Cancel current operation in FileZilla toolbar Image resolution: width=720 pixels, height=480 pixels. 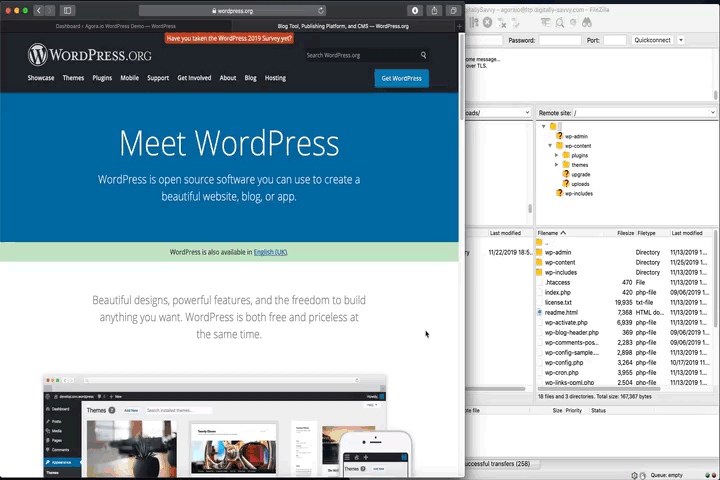click(x=487, y=22)
